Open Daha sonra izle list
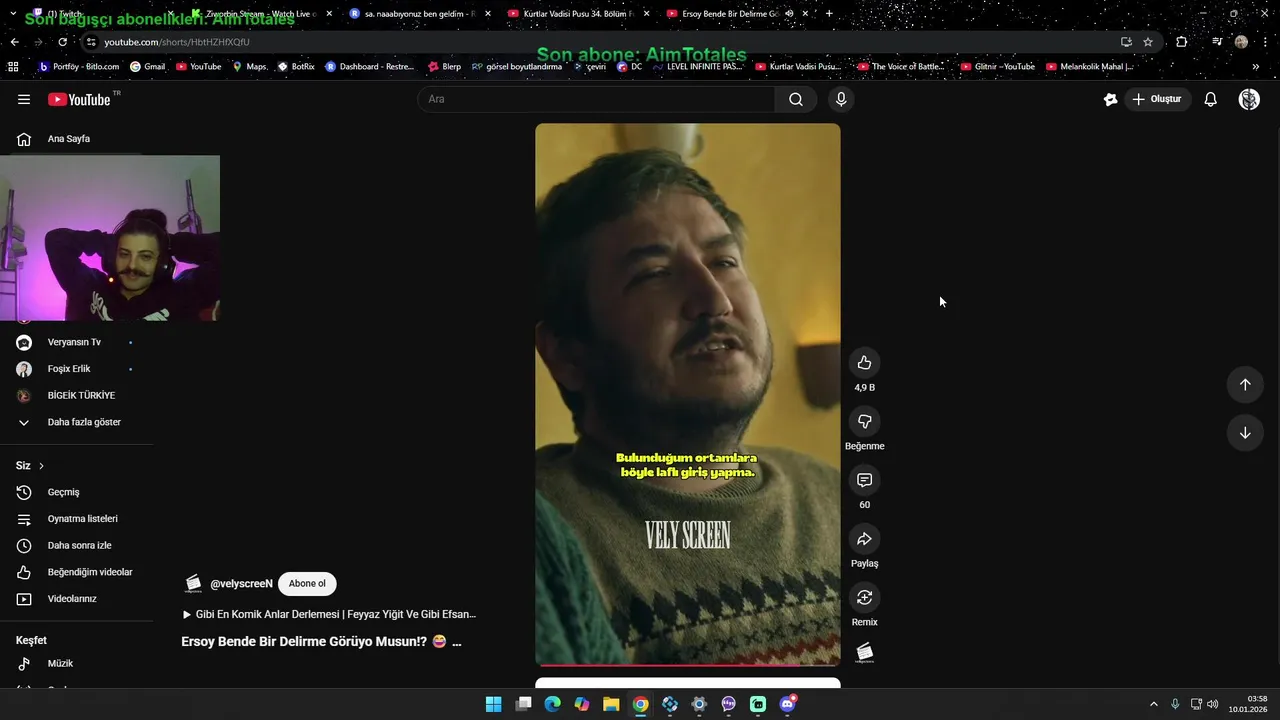1280x720 pixels. (x=78, y=545)
